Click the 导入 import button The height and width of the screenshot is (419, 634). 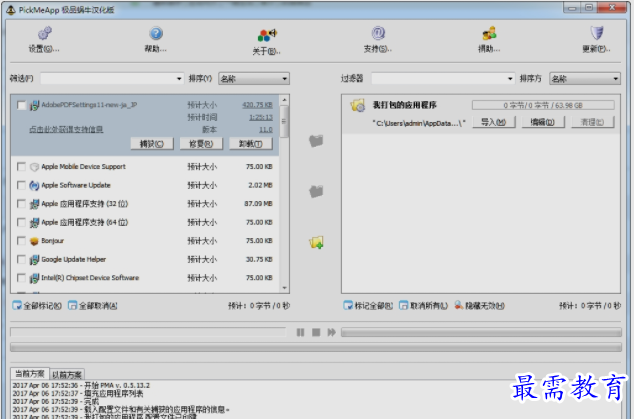pos(493,122)
